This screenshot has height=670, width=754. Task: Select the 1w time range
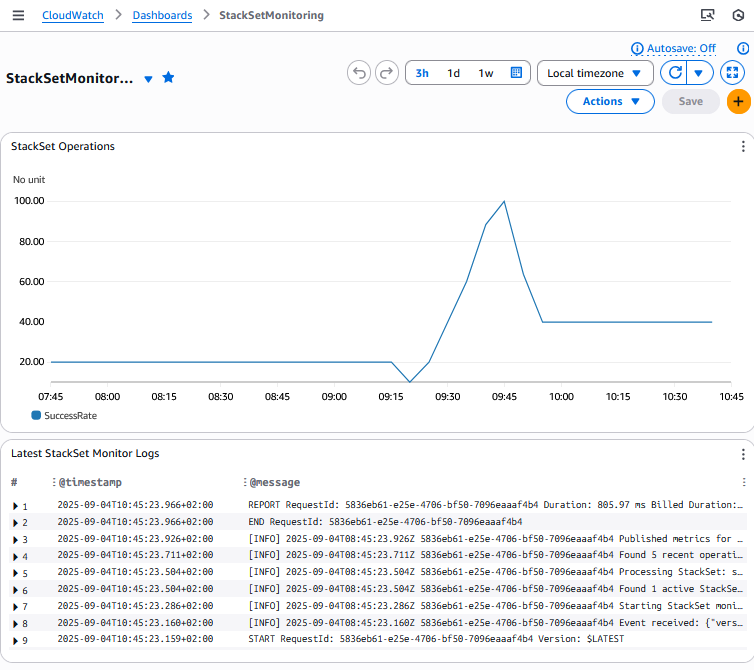coord(485,73)
